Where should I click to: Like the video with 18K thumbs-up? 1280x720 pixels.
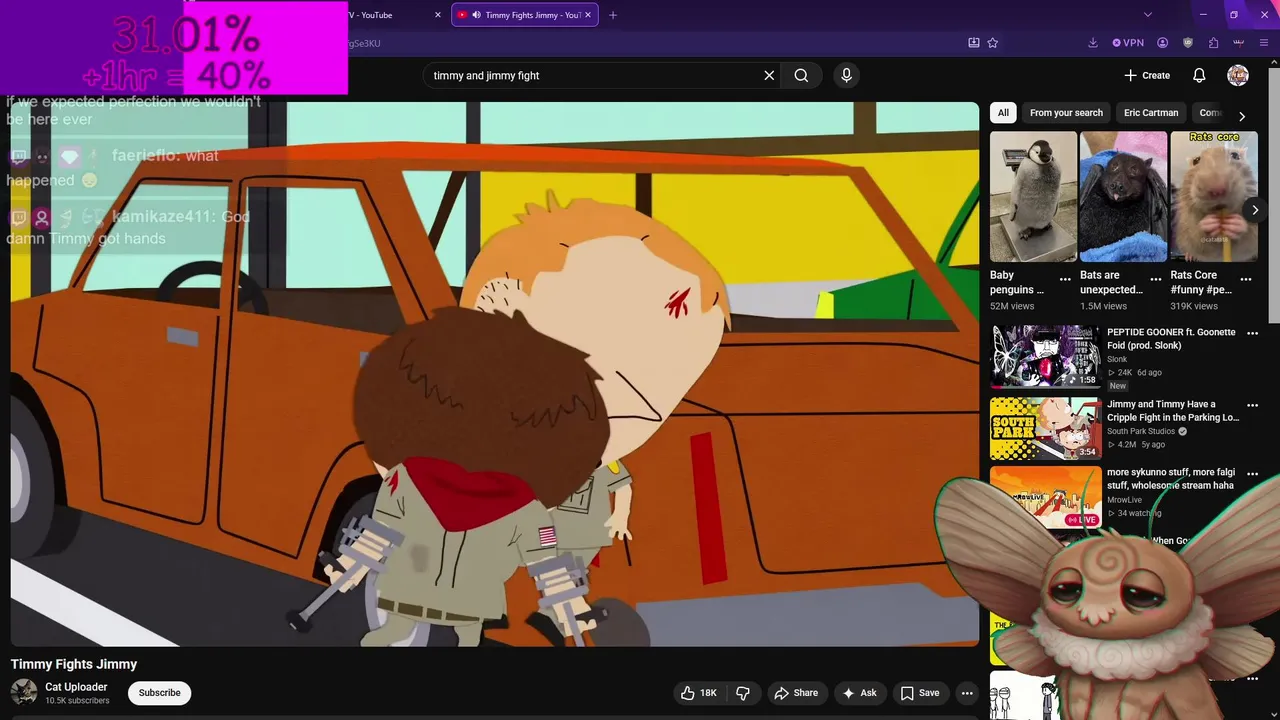(x=698, y=693)
